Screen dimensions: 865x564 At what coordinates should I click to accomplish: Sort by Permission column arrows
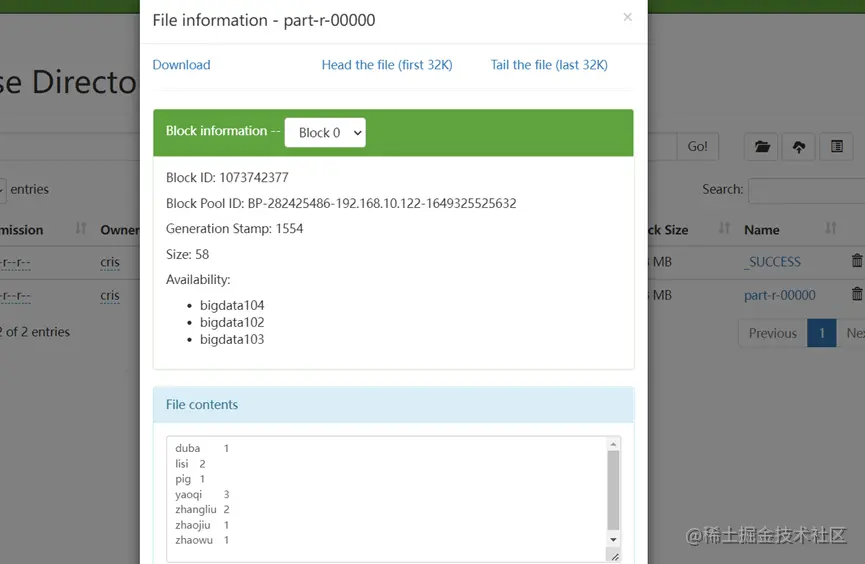(x=81, y=228)
